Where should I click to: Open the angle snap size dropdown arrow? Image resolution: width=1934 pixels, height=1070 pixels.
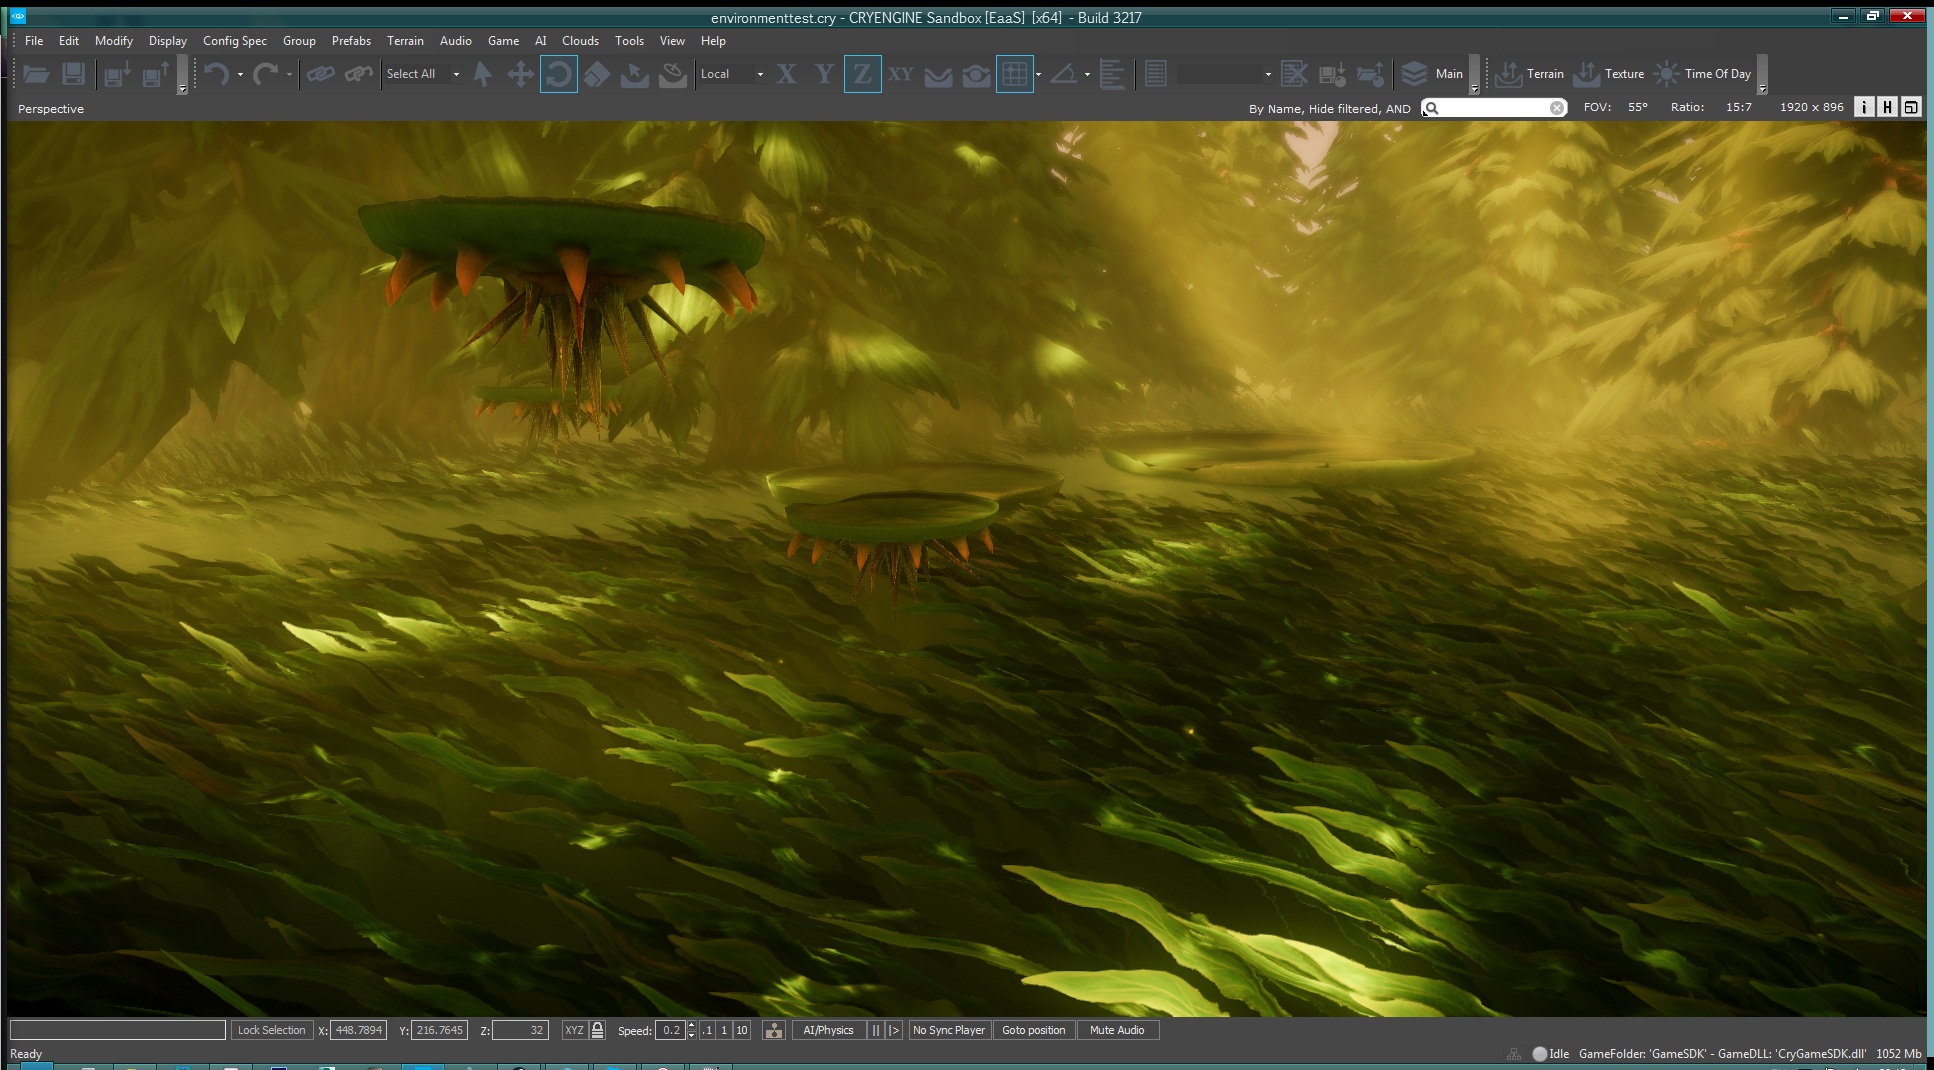point(1087,75)
